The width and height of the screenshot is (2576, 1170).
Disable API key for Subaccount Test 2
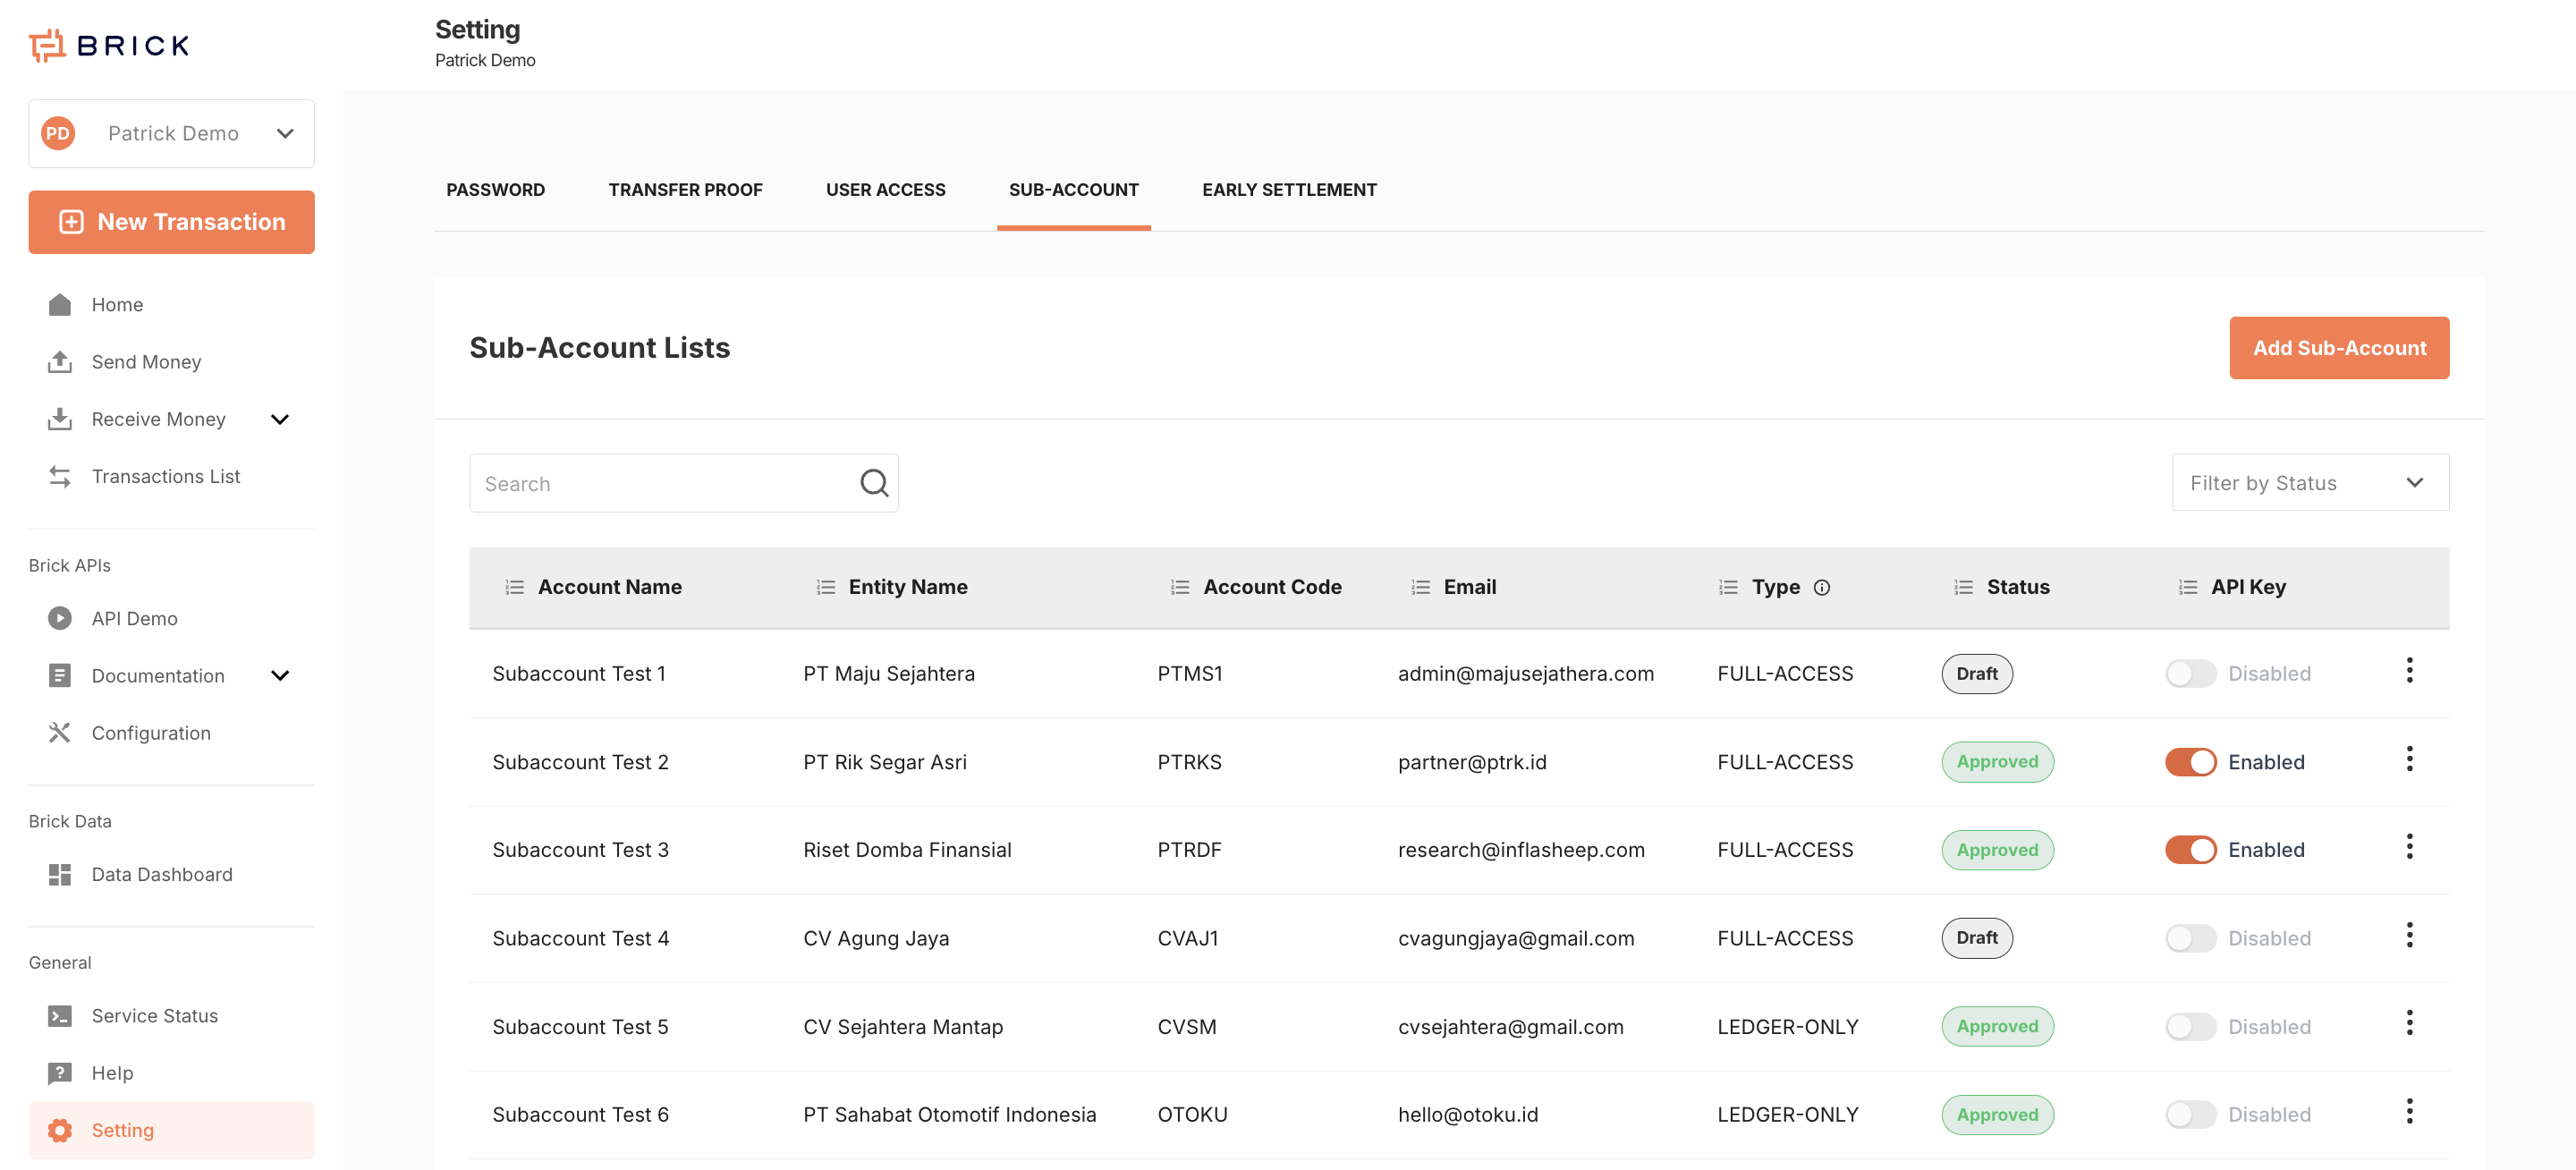point(2190,762)
